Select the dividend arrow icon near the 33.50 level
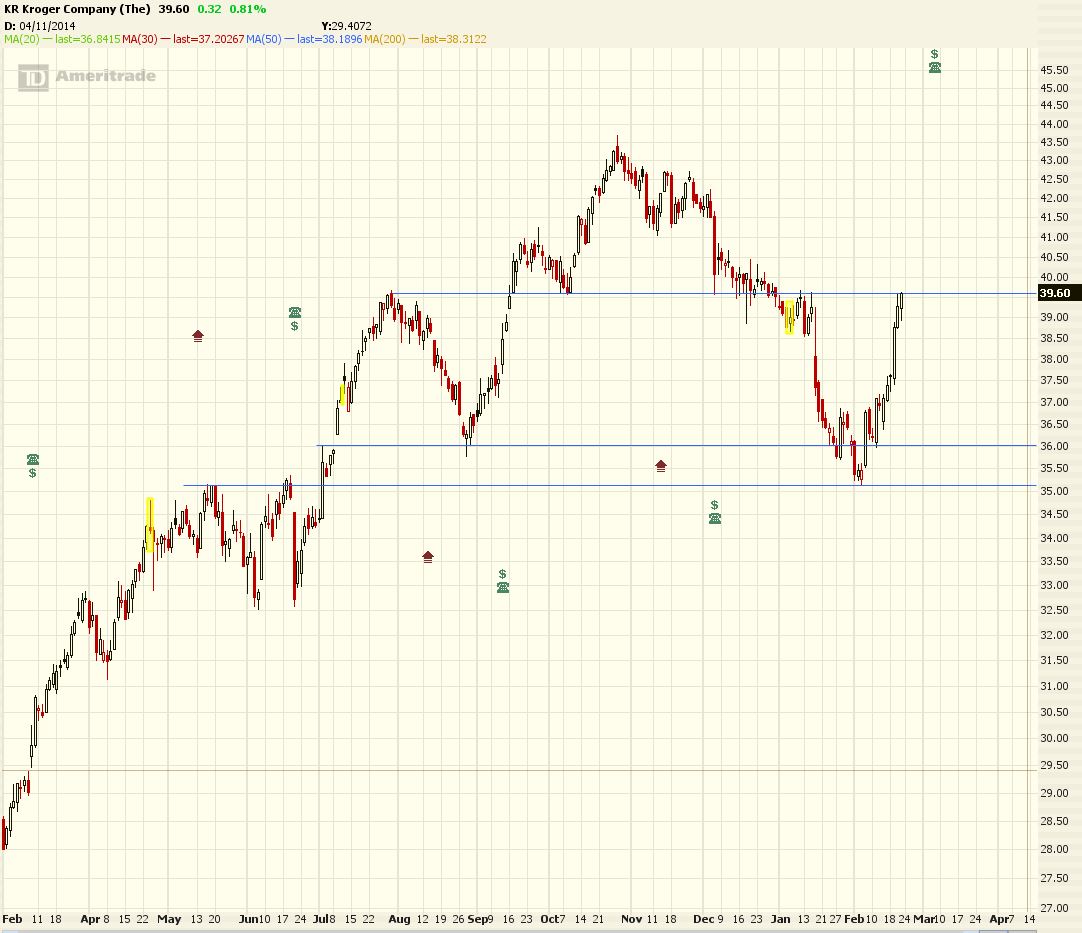 point(428,557)
